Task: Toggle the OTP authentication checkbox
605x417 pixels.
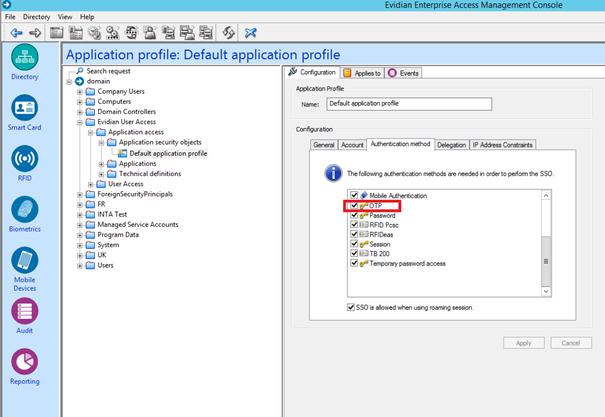Action: 352,205
